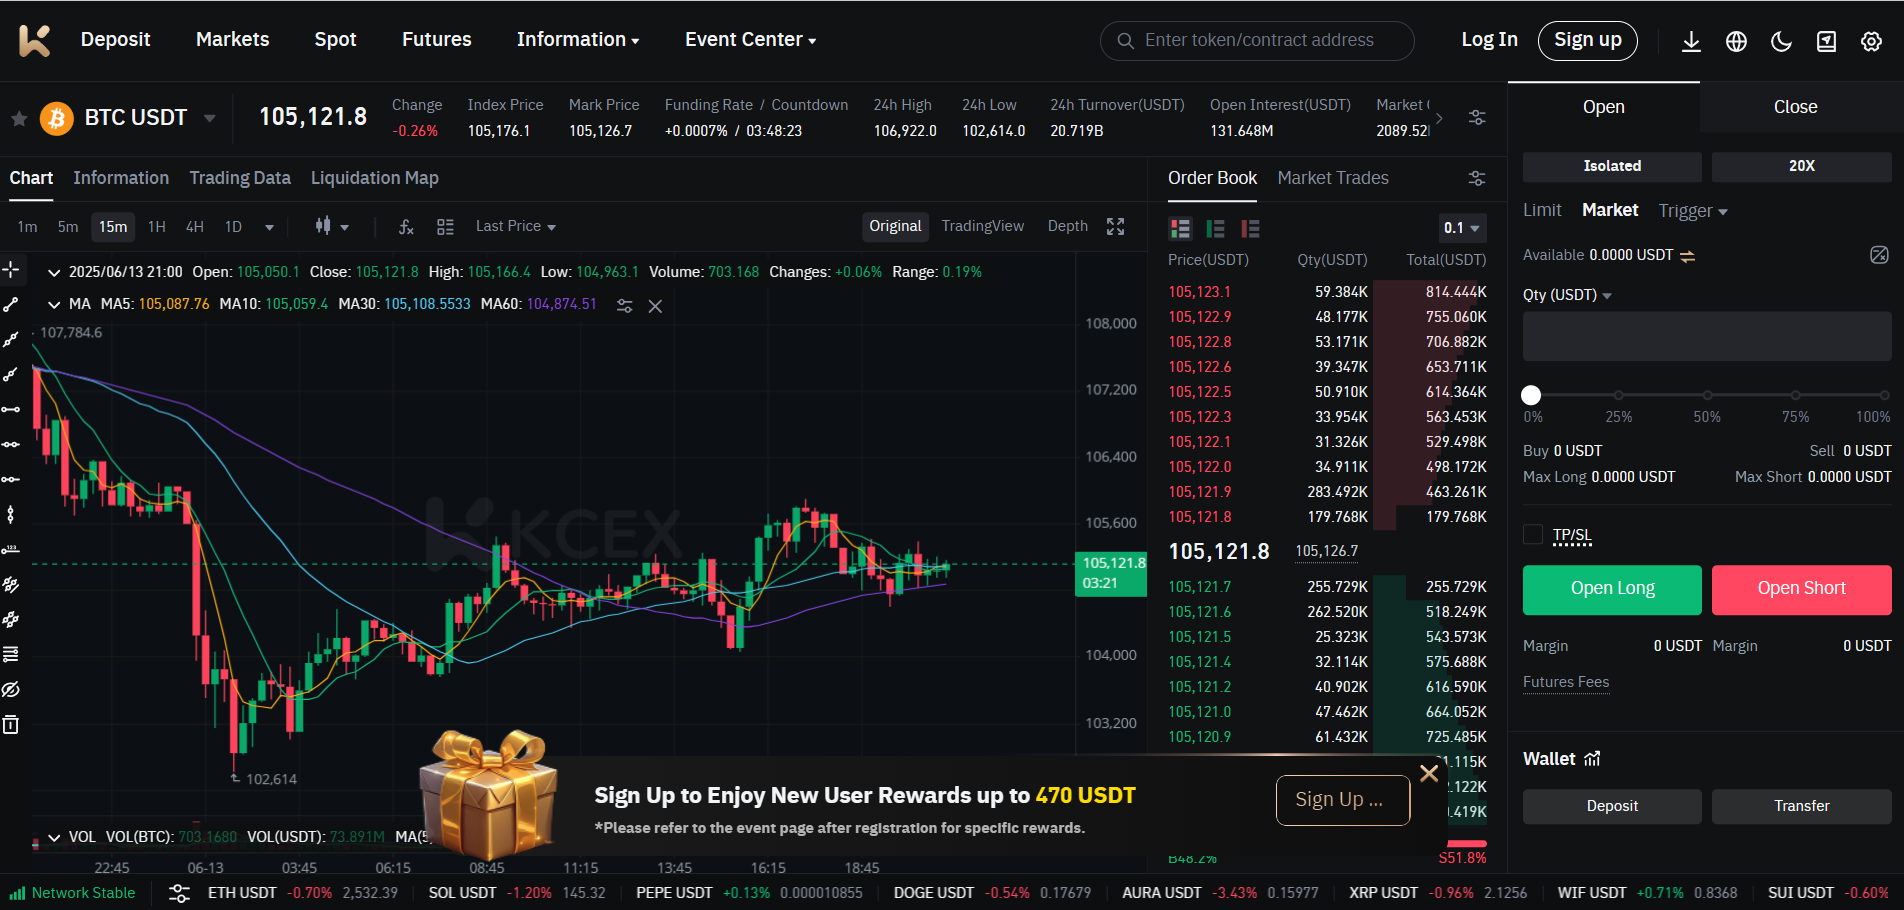Open the app download icon
This screenshot has height=910, width=1904.
(x=1691, y=41)
